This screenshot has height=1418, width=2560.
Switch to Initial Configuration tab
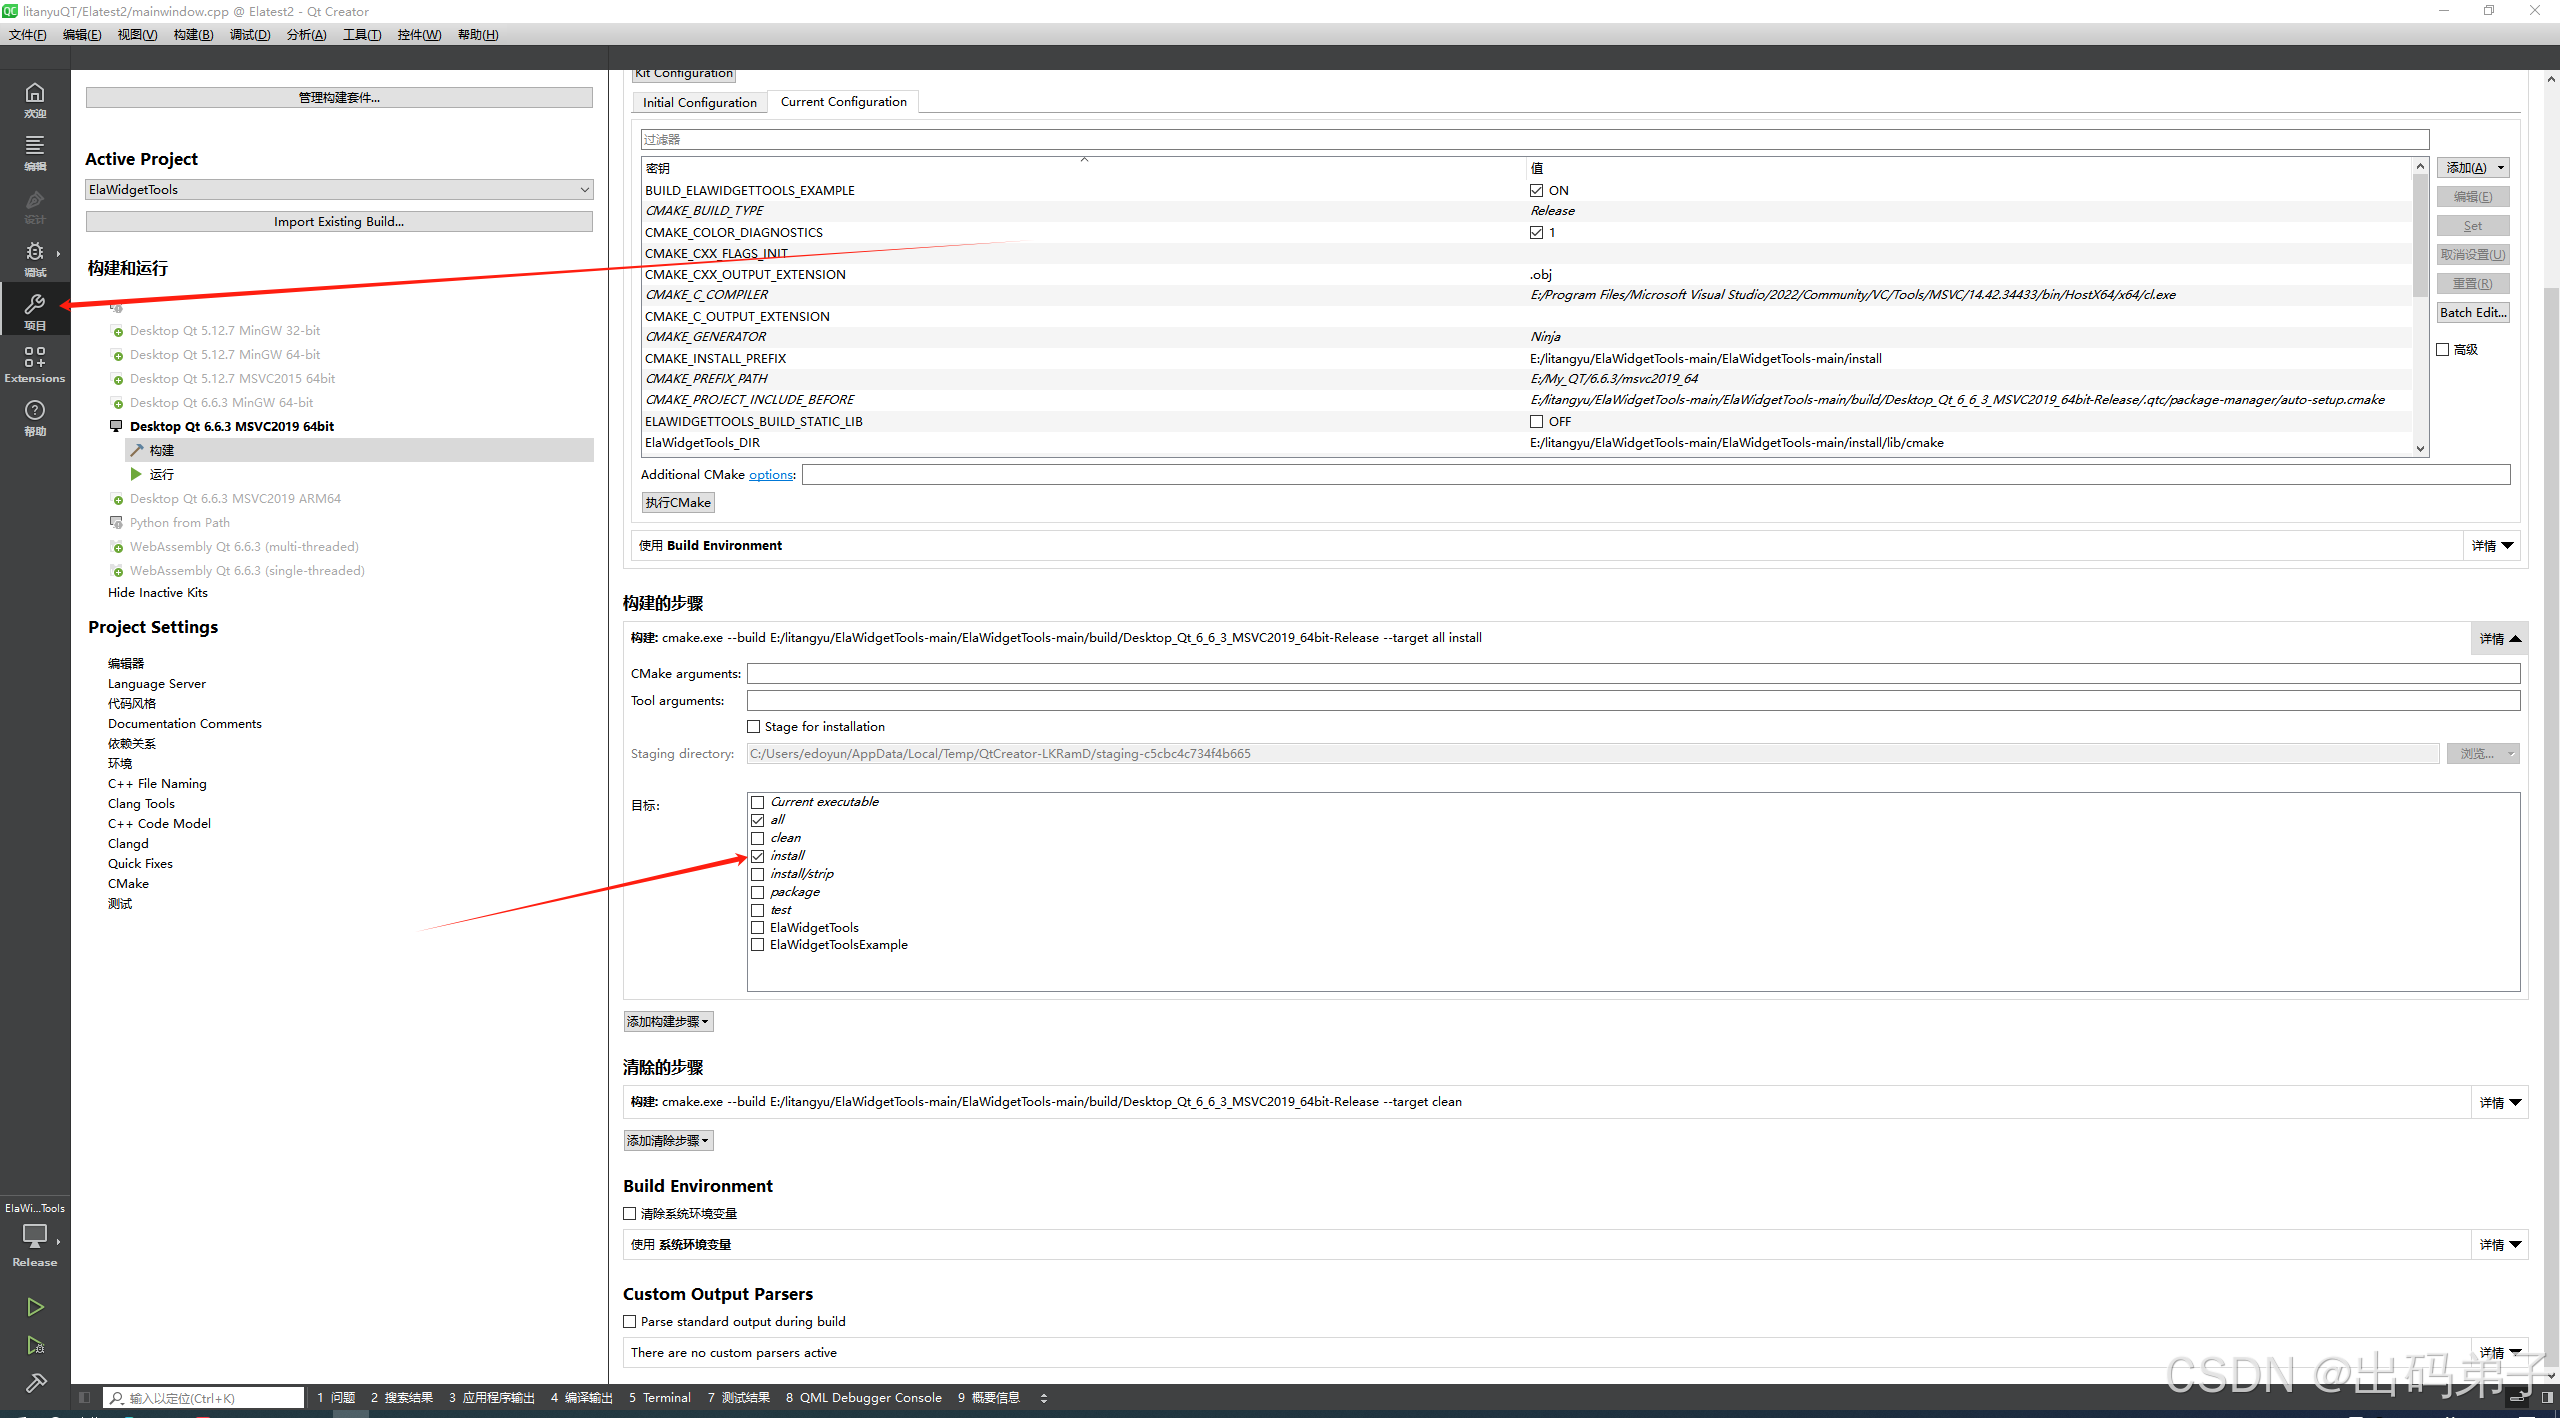tap(700, 102)
